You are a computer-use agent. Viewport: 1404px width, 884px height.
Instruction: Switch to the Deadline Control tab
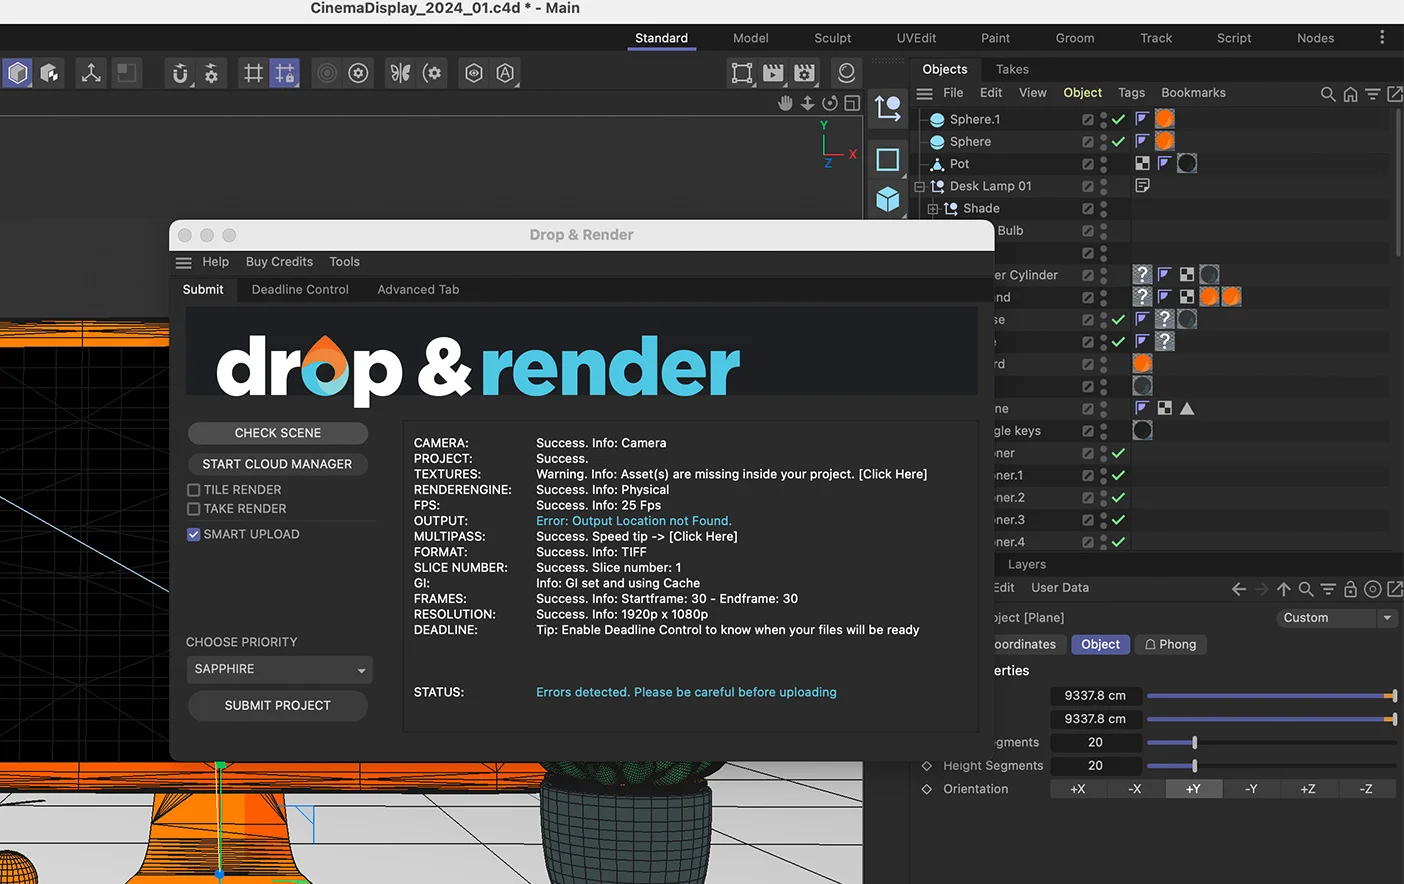[x=300, y=290]
